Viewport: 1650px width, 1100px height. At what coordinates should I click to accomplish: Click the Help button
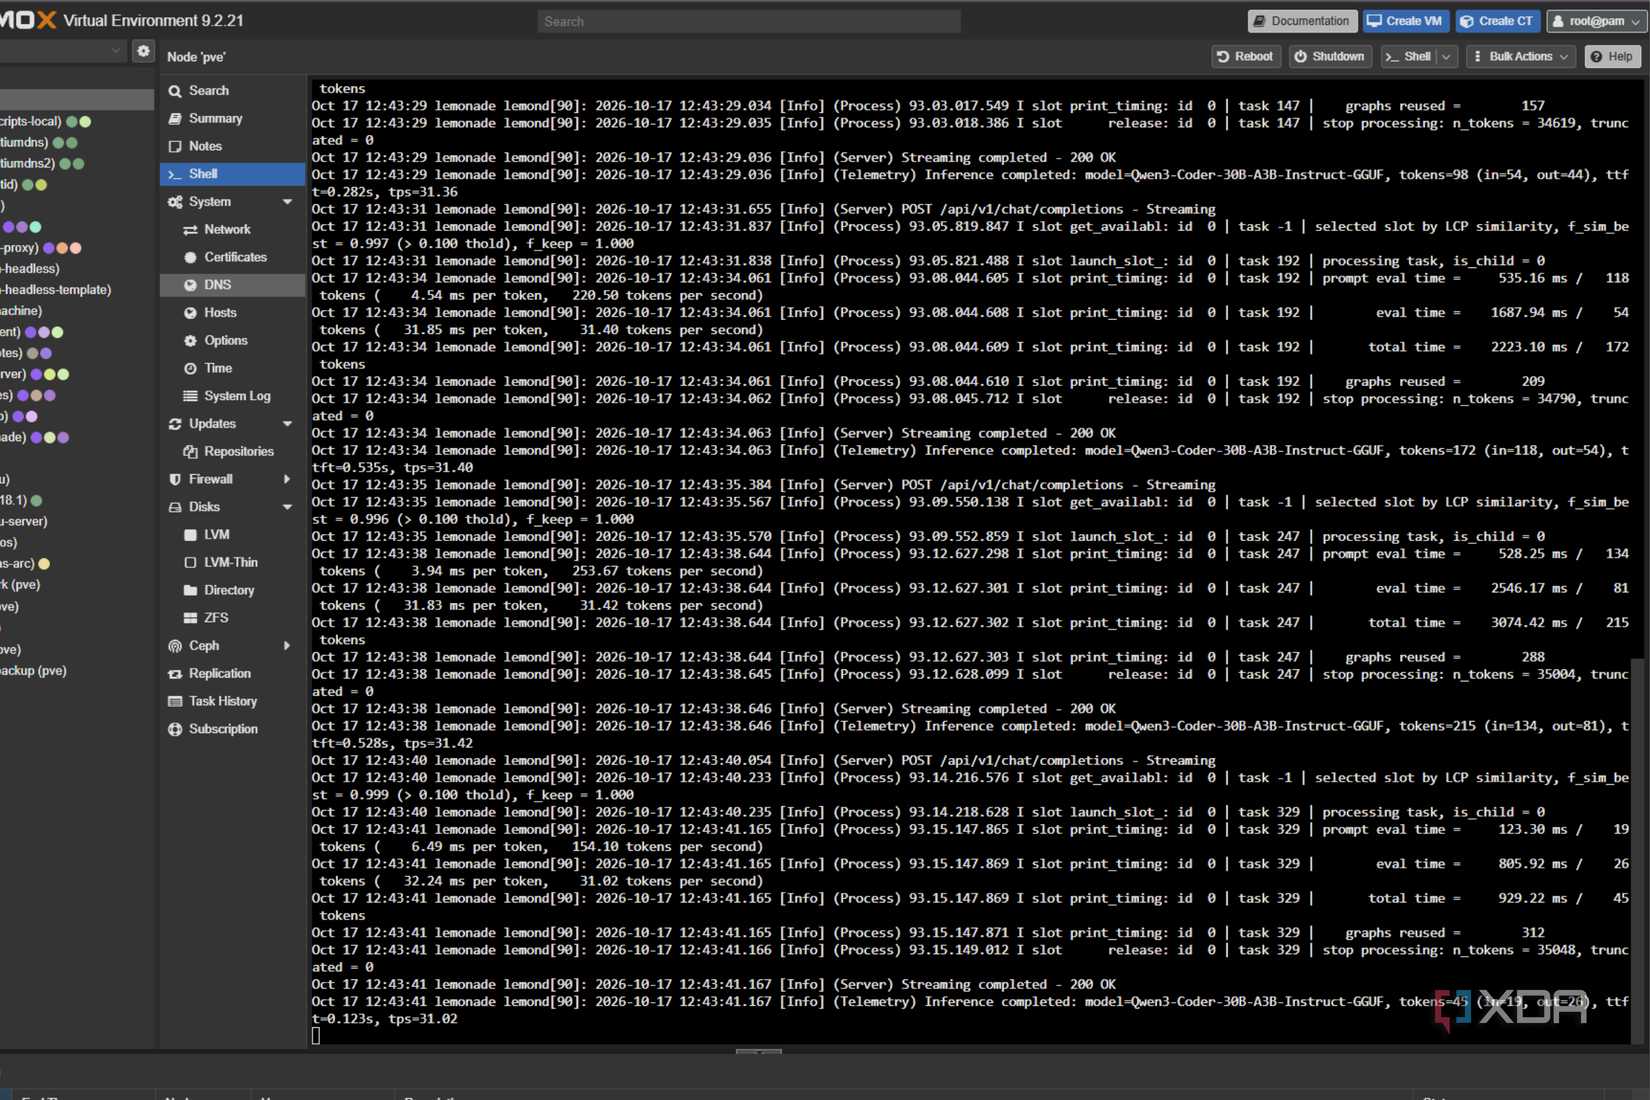(x=1612, y=57)
